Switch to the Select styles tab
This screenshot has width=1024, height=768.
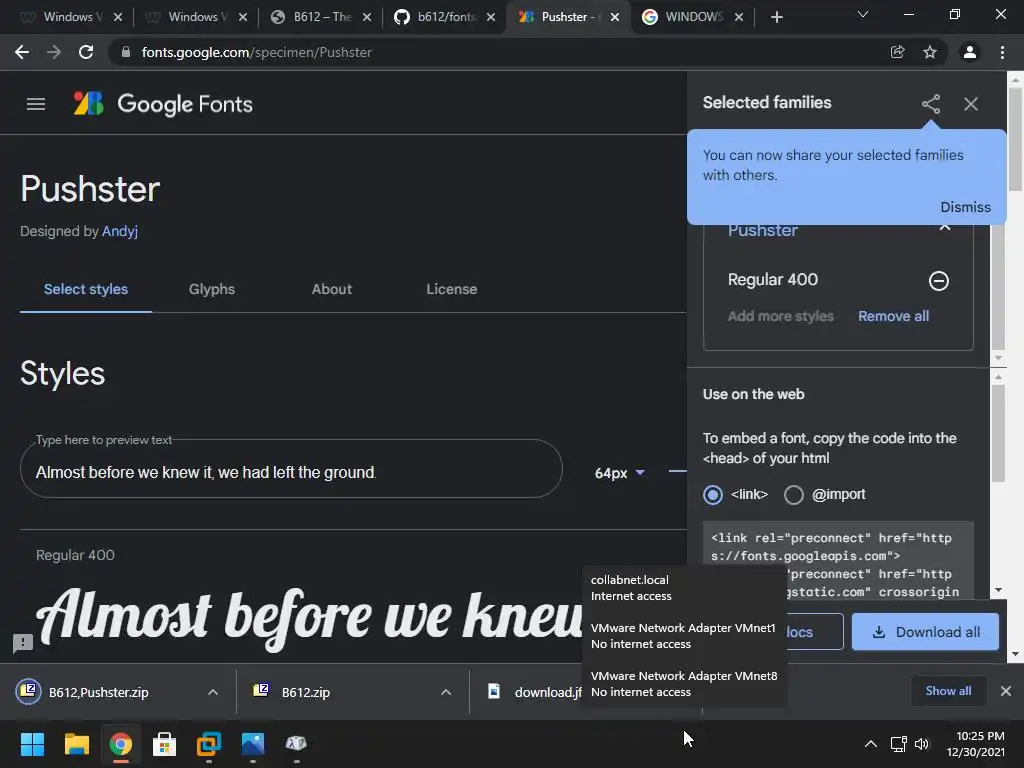(x=86, y=289)
